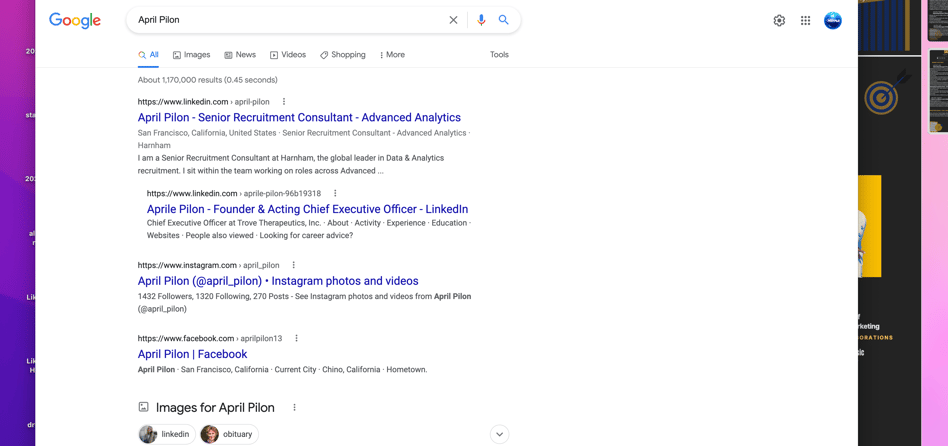Open Google settings gear icon

tap(779, 21)
